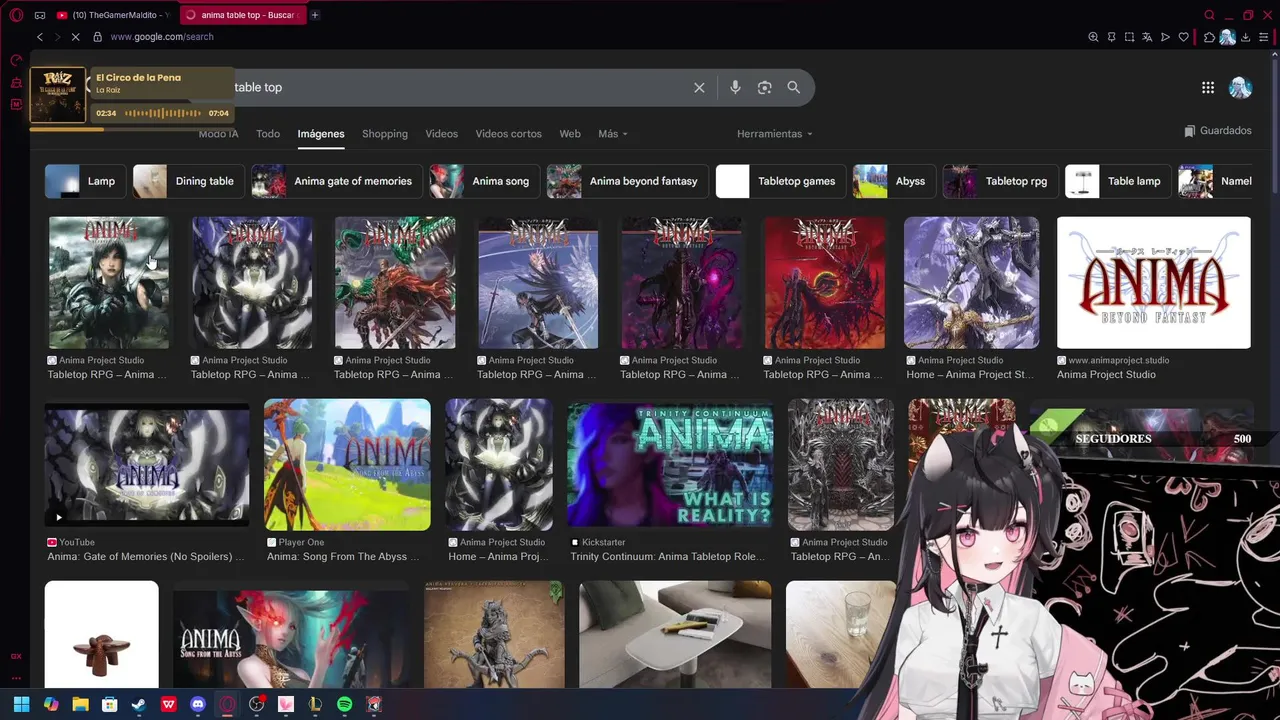Open OBS Studio from the taskbar
Screen dimensions: 1280x720
[x=256, y=704]
